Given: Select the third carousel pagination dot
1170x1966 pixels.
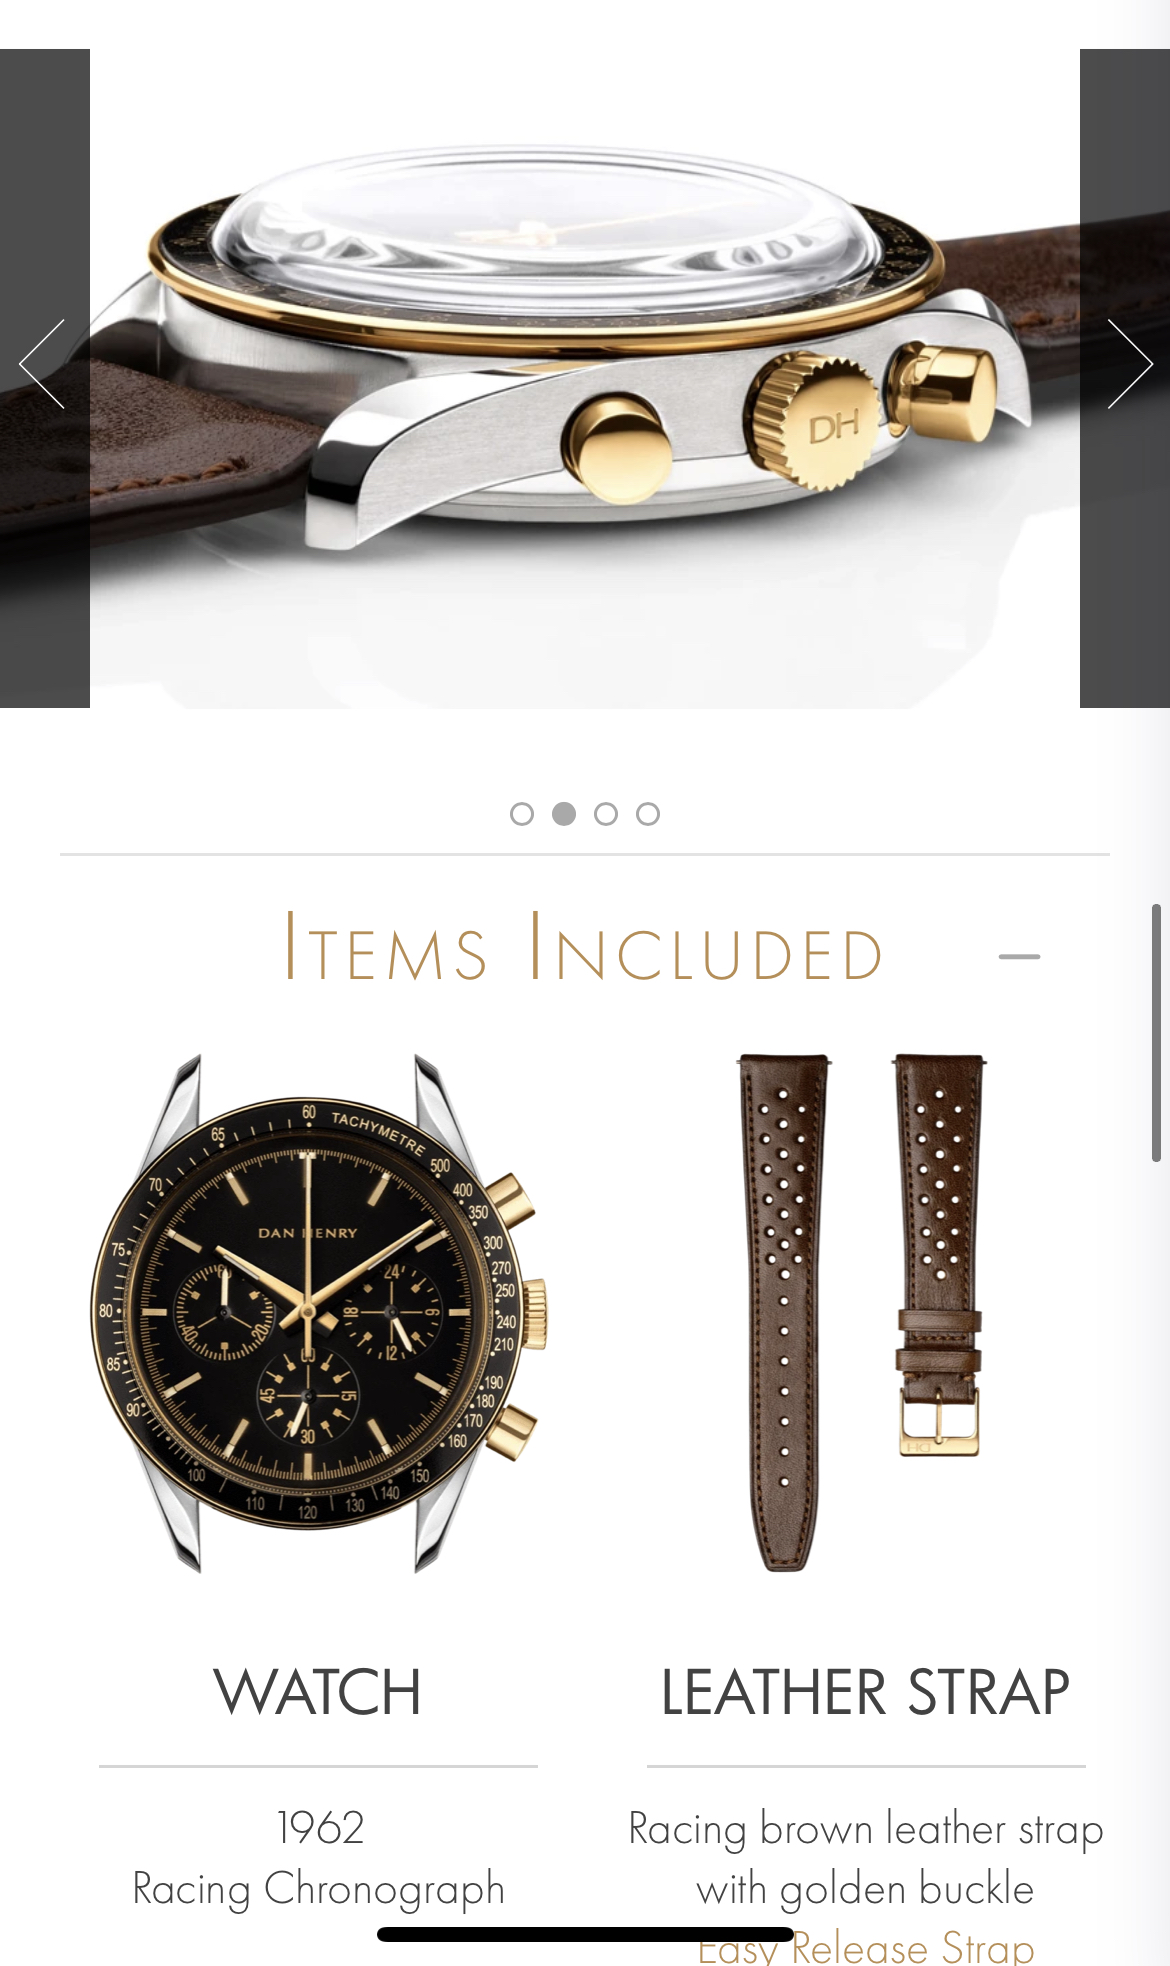Looking at the screenshot, I should (606, 814).
